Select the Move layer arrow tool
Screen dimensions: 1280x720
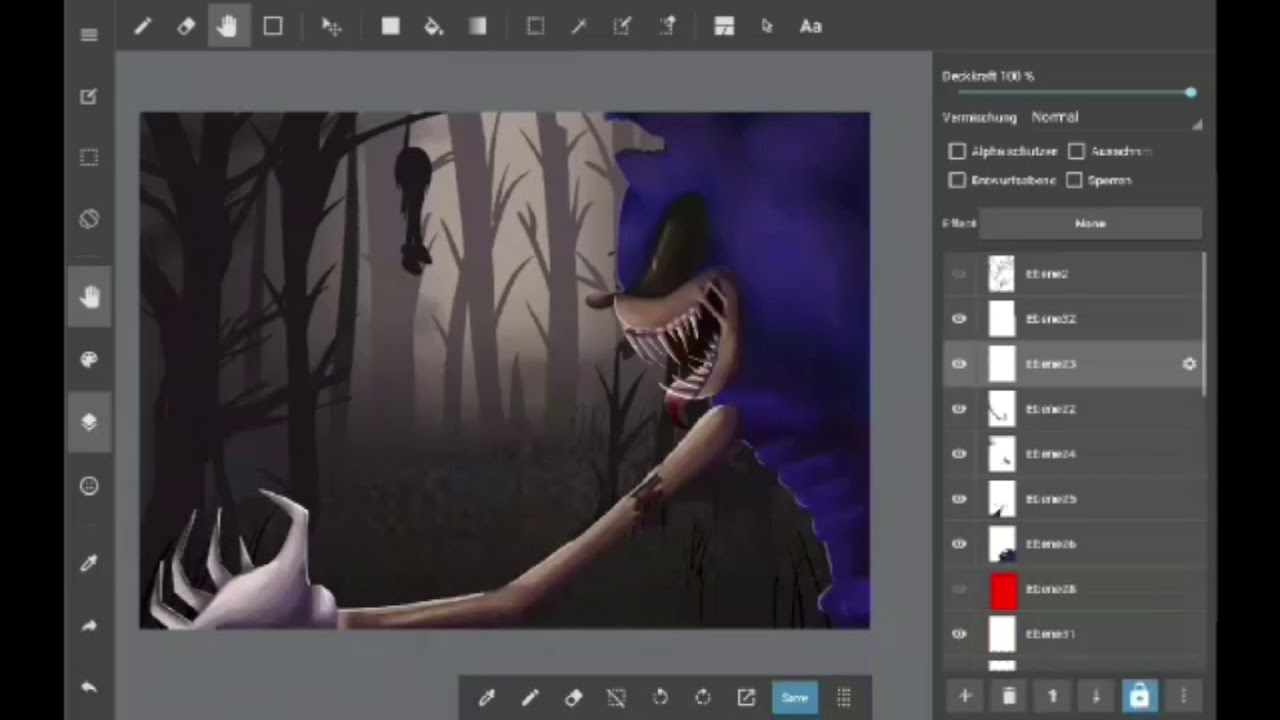point(331,27)
